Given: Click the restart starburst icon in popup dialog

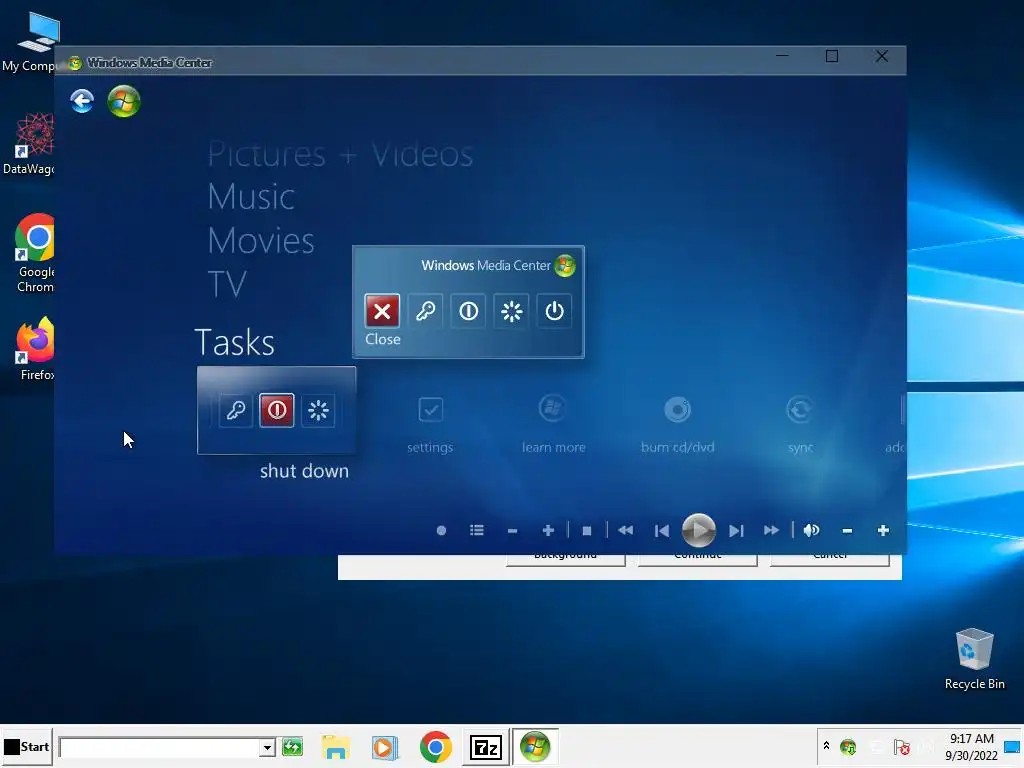Looking at the screenshot, I should (x=511, y=311).
